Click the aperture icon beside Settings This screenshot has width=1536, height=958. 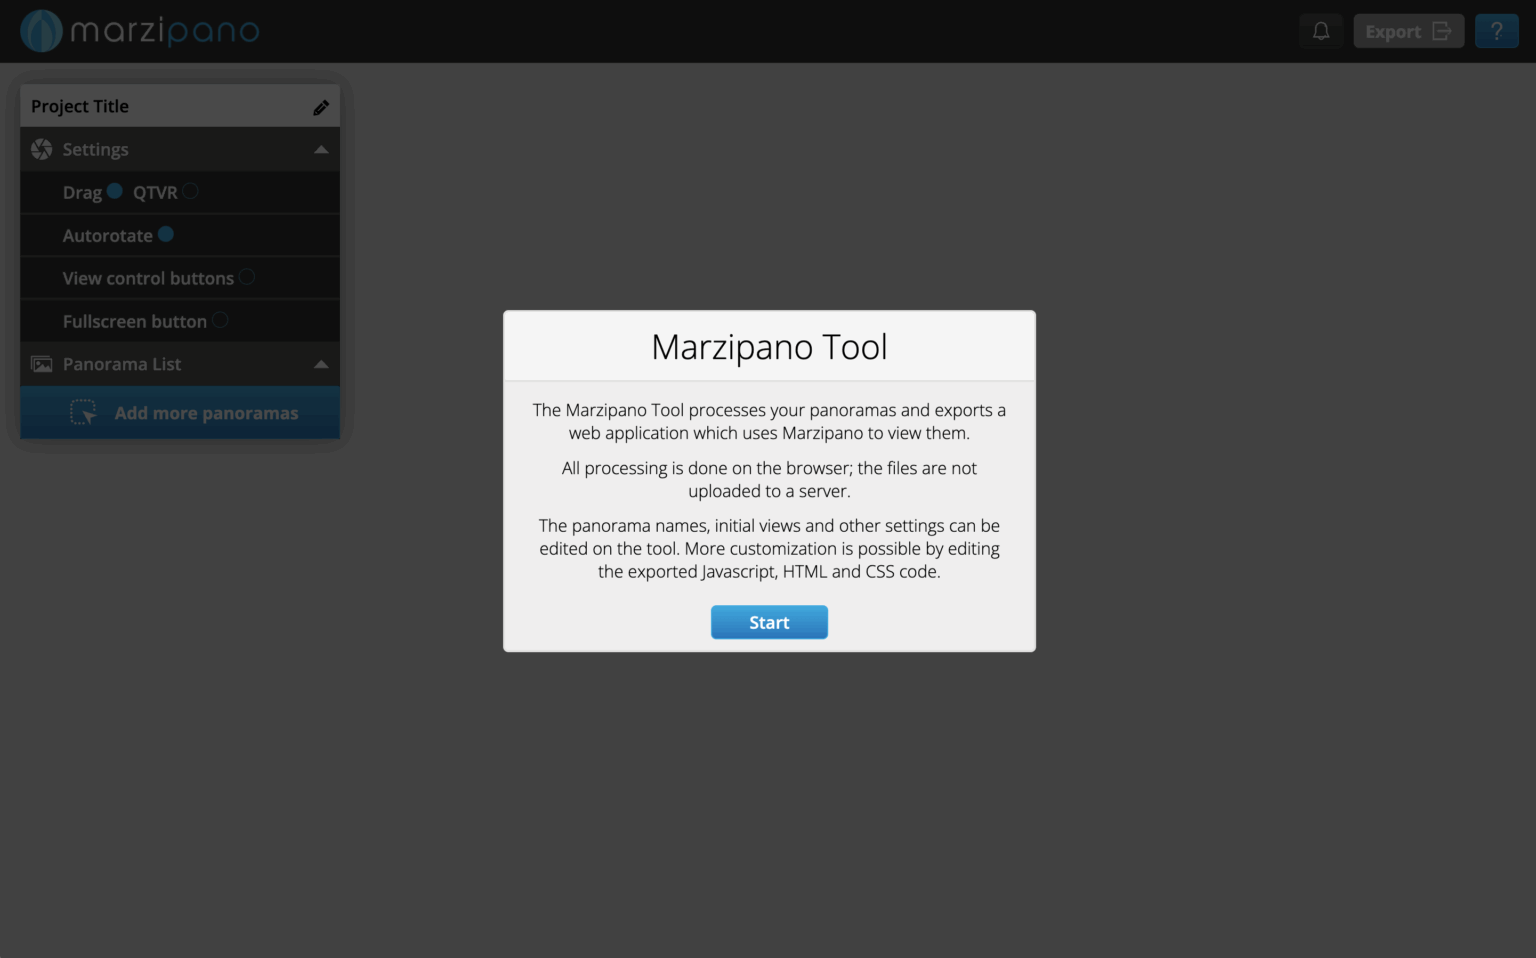pos(41,148)
